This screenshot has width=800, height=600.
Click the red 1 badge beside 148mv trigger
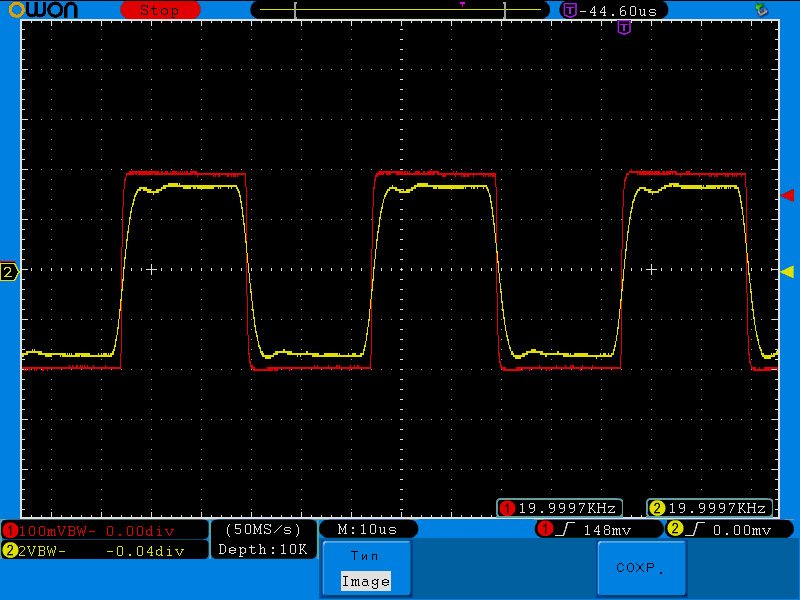coord(545,529)
